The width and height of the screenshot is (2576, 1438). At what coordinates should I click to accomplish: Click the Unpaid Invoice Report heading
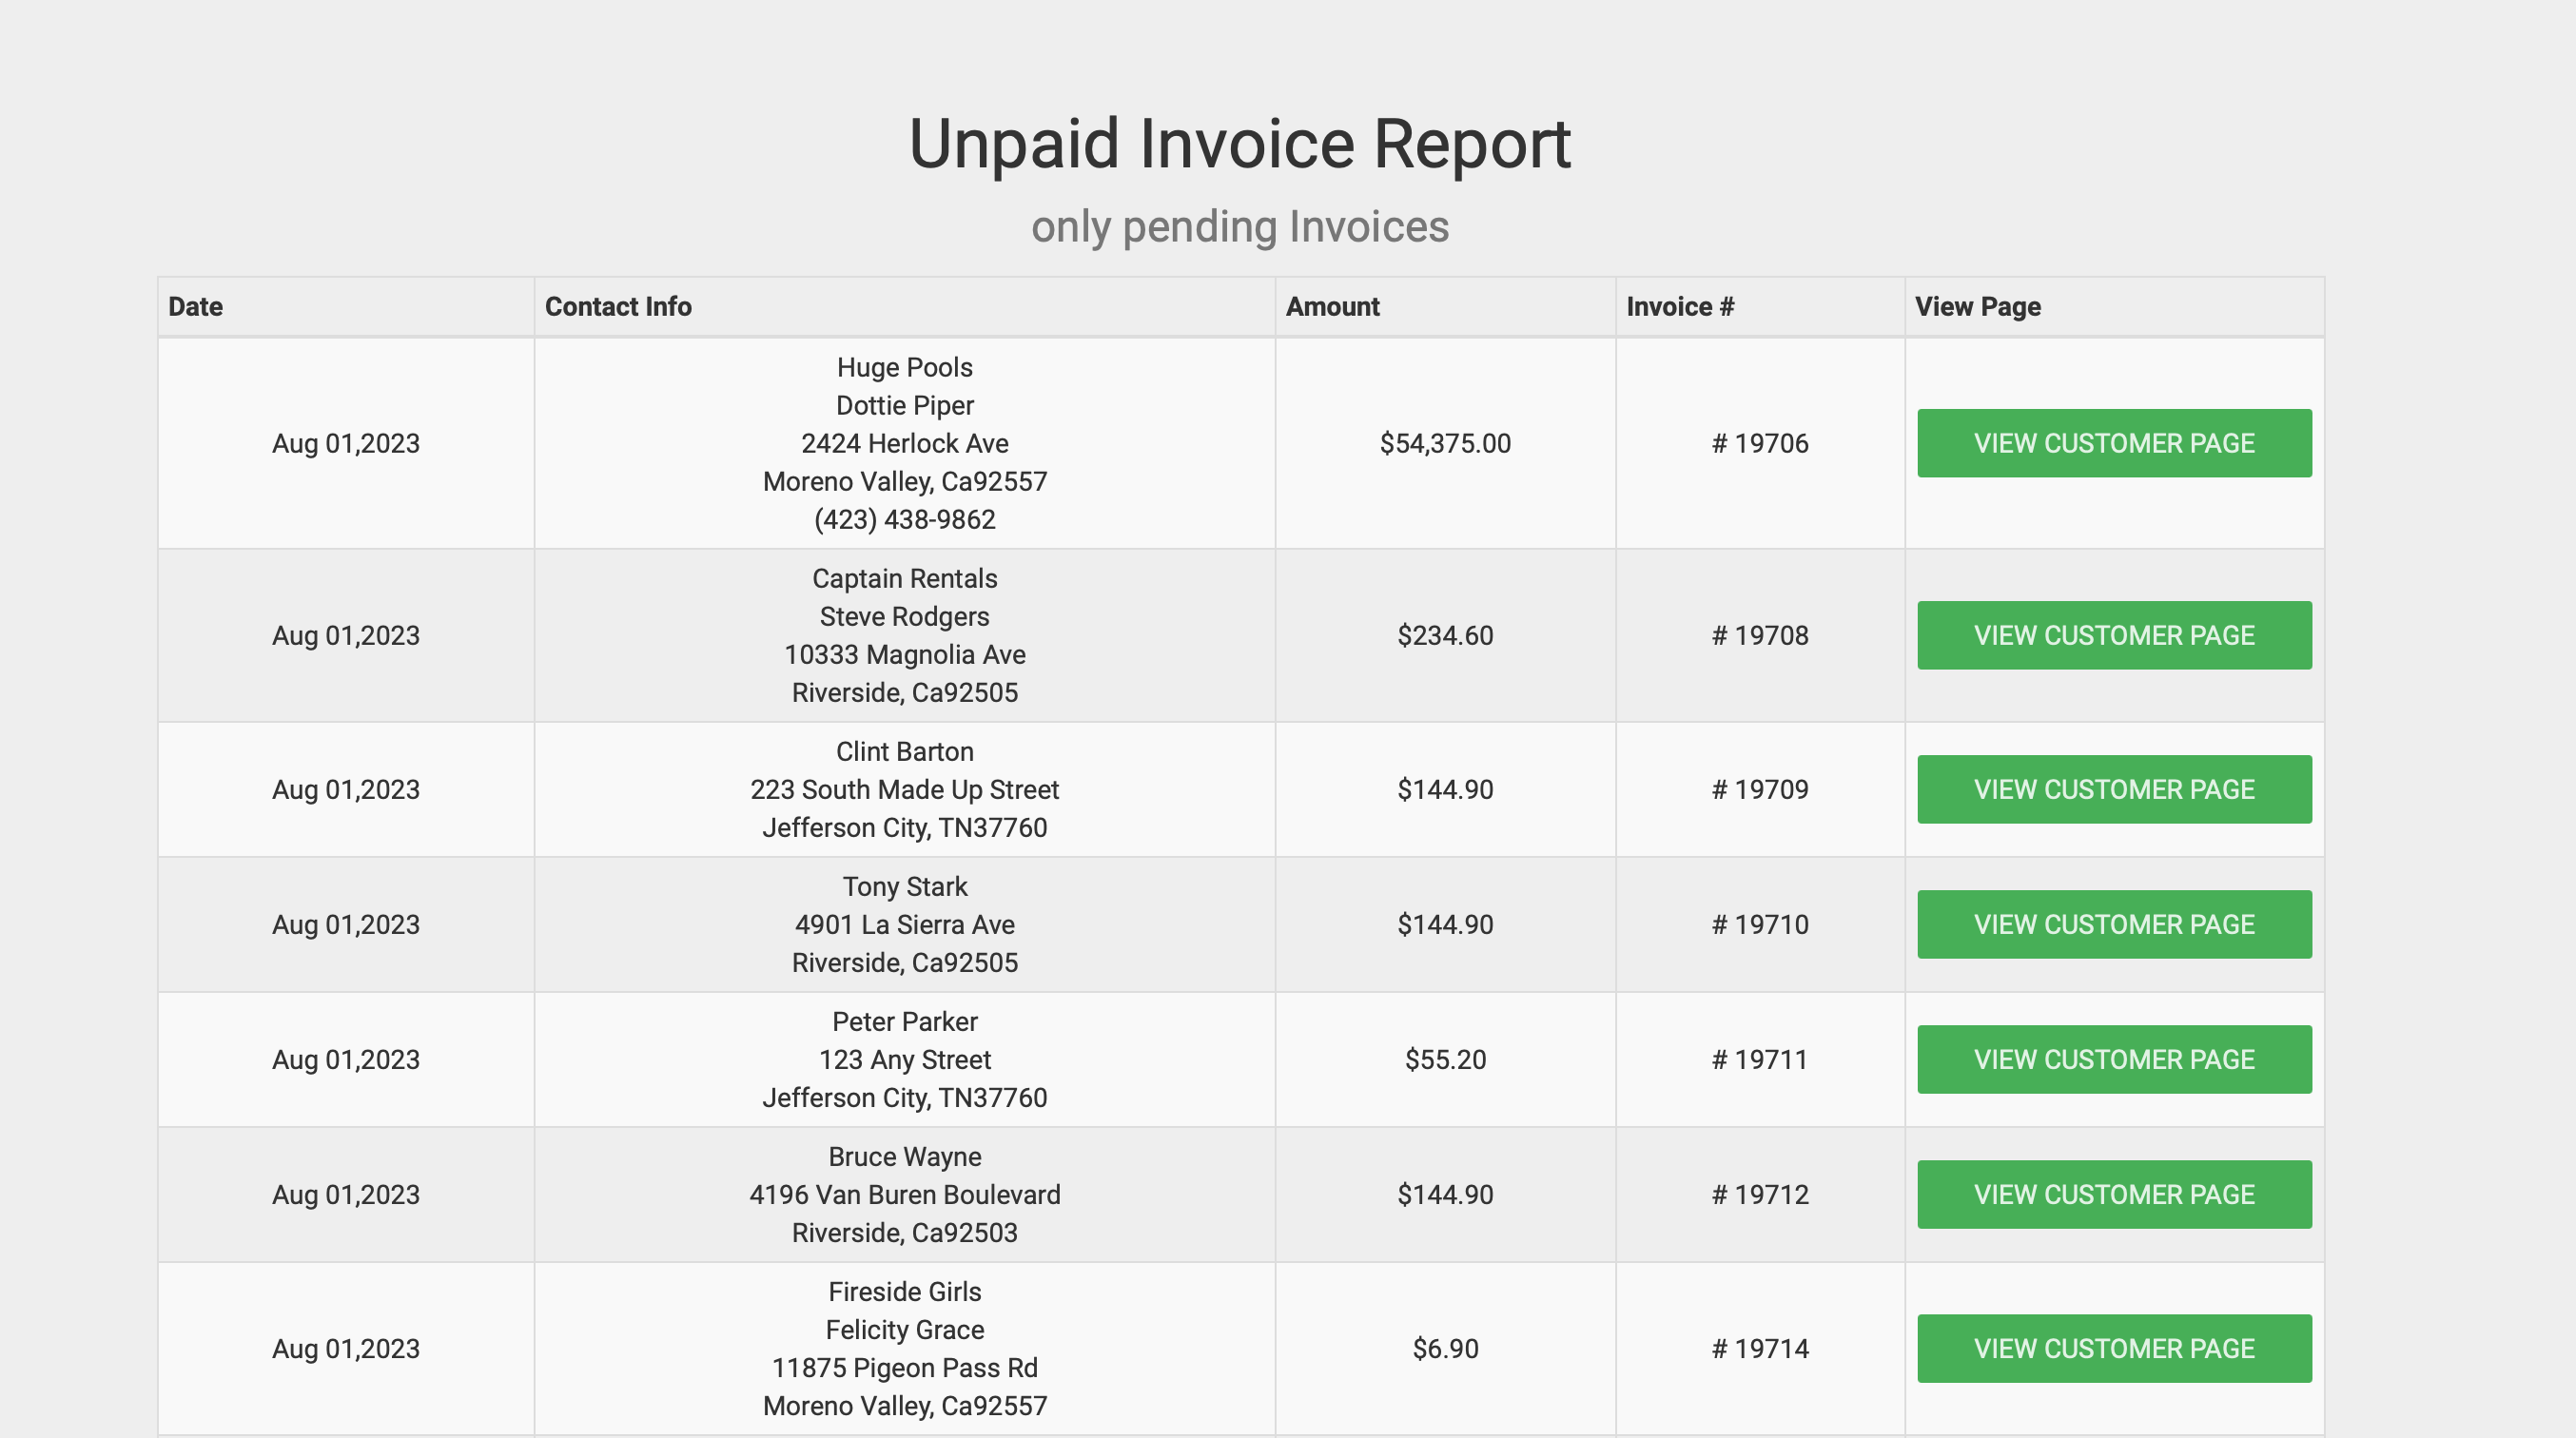[x=1239, y=144]
